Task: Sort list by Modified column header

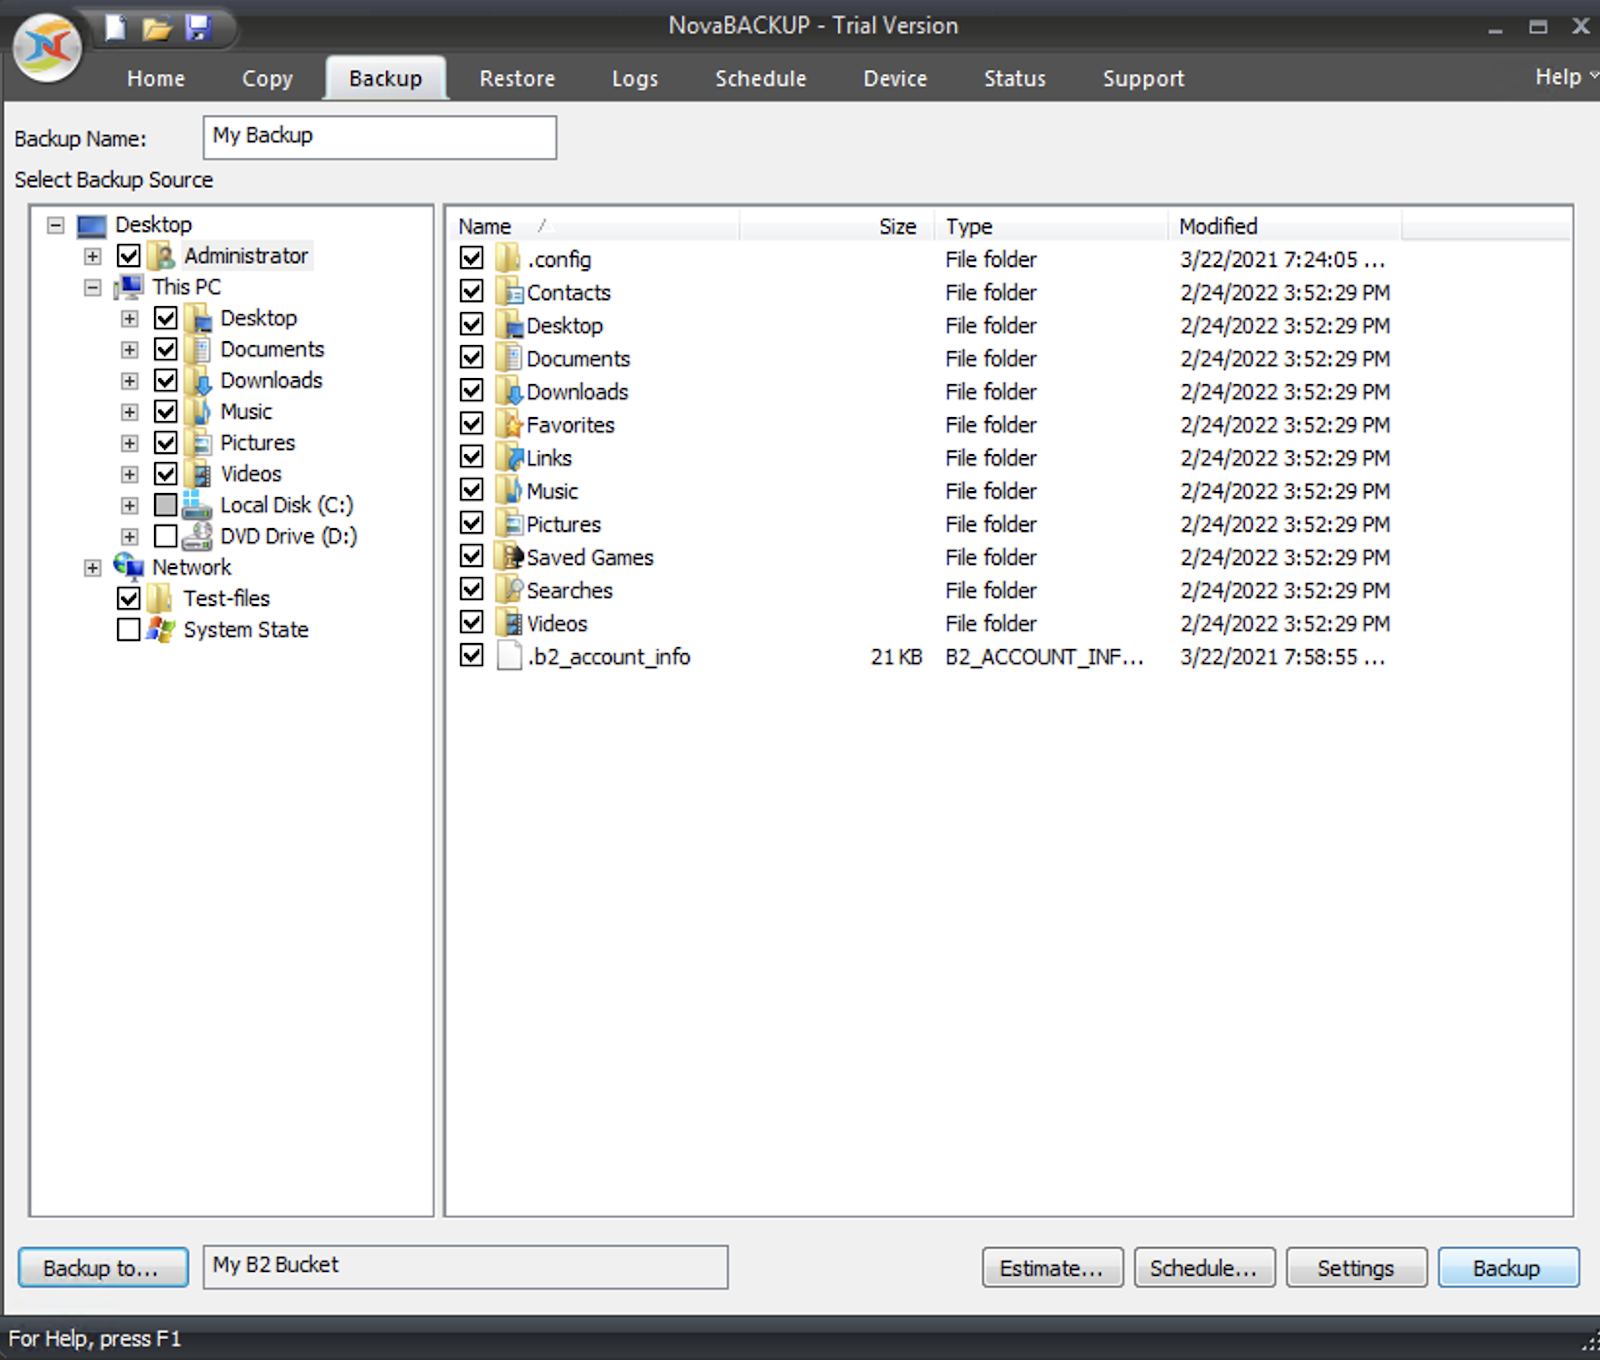Action: [x=1284, y=226]
